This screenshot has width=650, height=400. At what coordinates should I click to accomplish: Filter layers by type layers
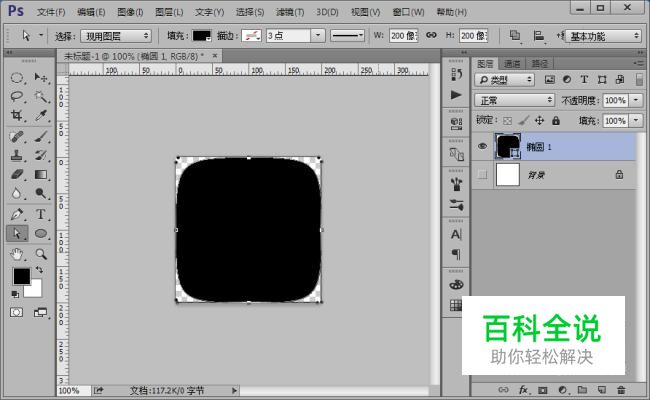(584, 80)
